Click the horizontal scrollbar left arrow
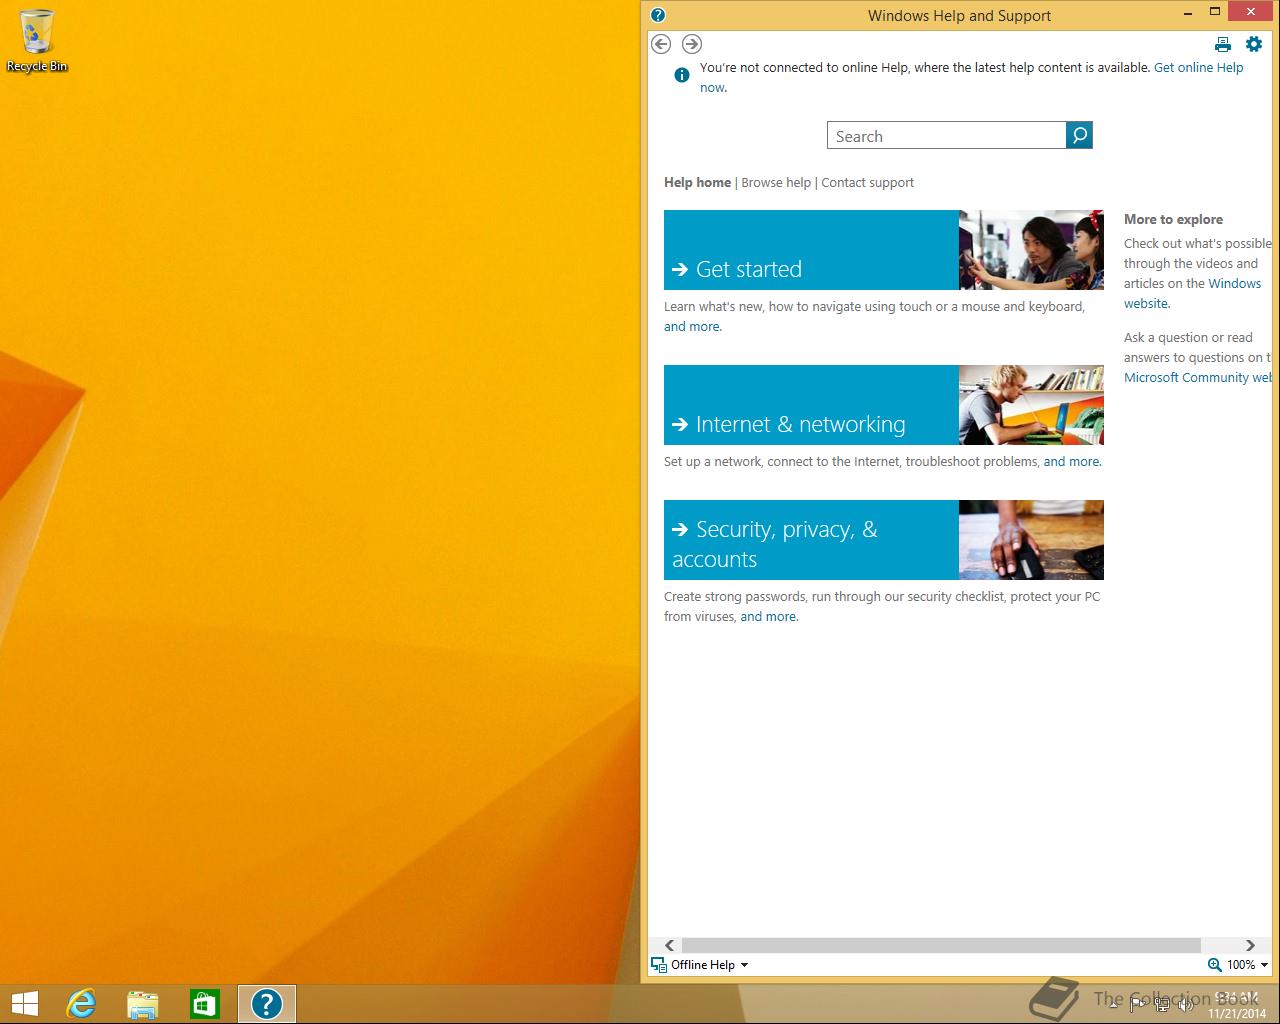The image size is (1280, 1024). pyautogui.click(x=670, y=945)
